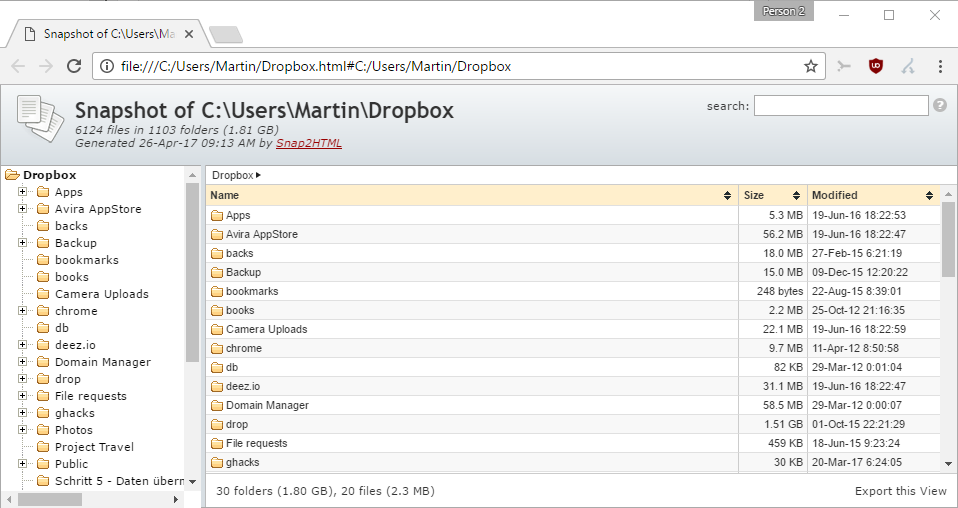Expand the deez.io tree node
Image resolution: width=958 pixels, height=508 pixels.
point(23,345)
